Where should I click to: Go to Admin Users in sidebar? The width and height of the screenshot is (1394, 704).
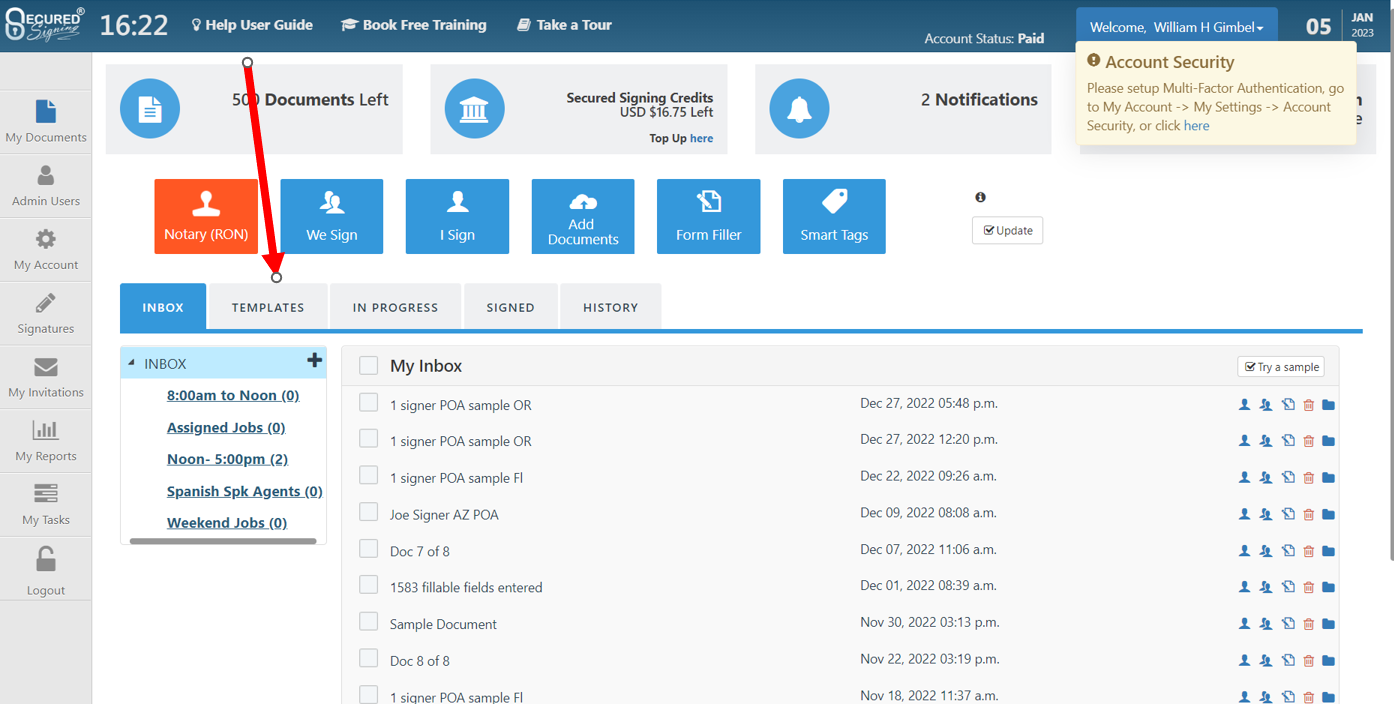(46, 186)
